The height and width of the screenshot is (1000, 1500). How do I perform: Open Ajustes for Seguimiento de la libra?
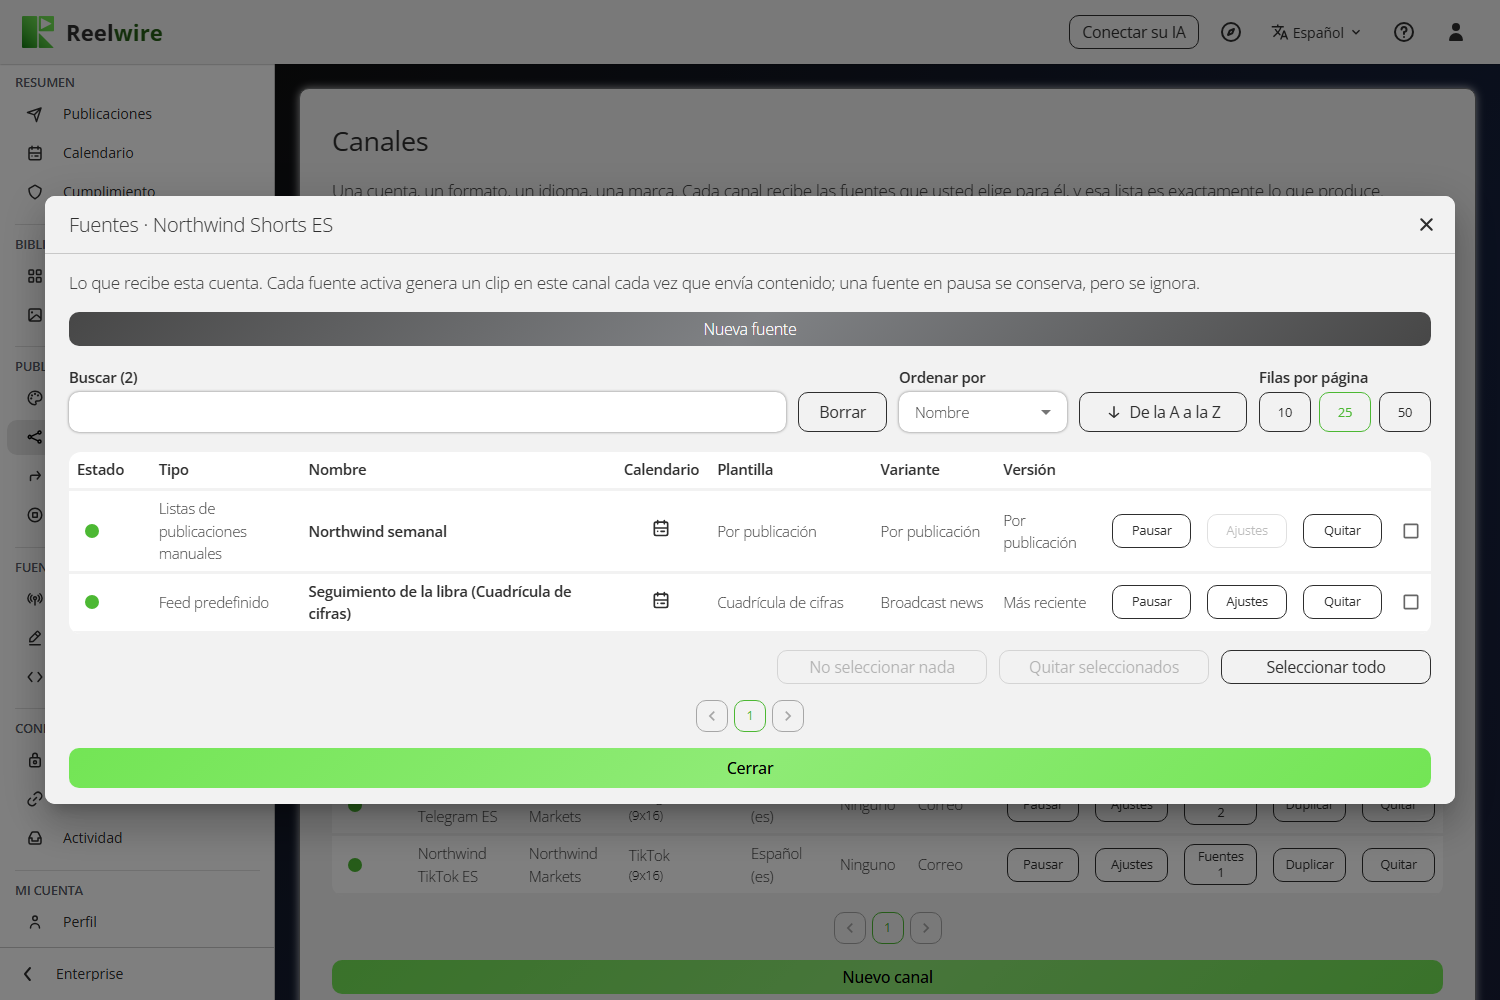pyautogui.click(x=1247, y=602)
